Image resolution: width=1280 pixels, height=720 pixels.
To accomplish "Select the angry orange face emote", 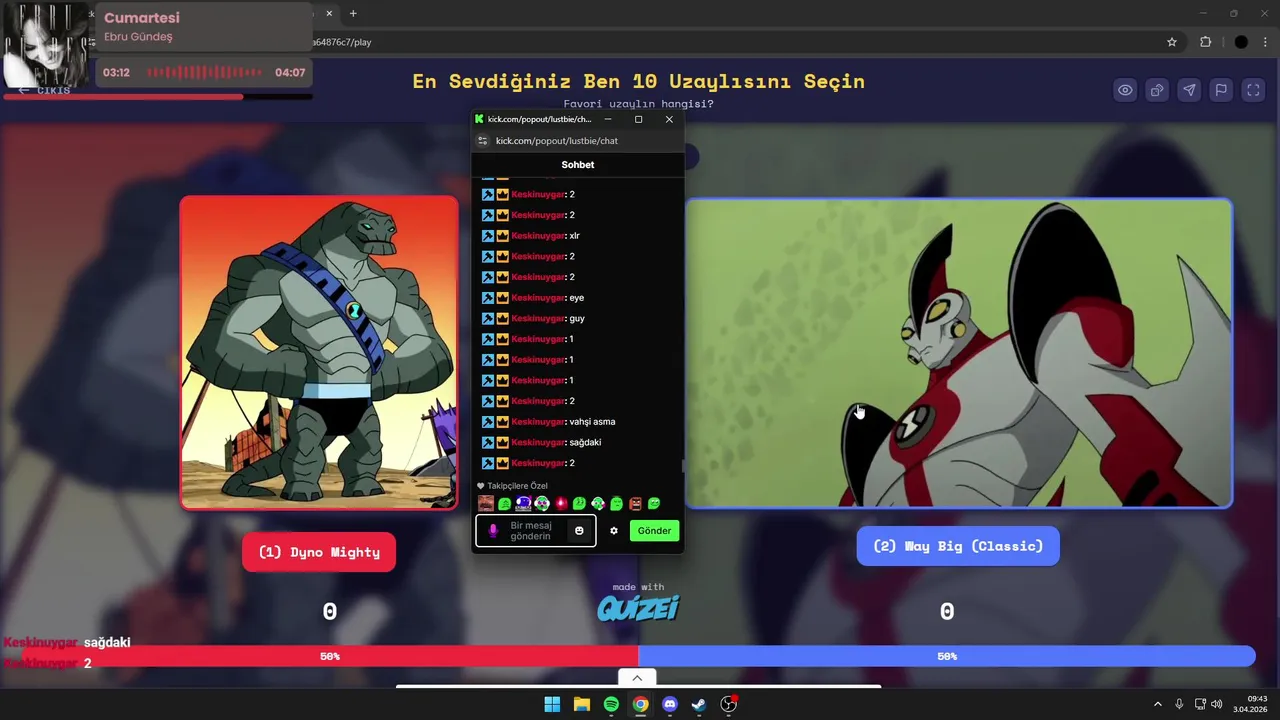I will [635, 503].
